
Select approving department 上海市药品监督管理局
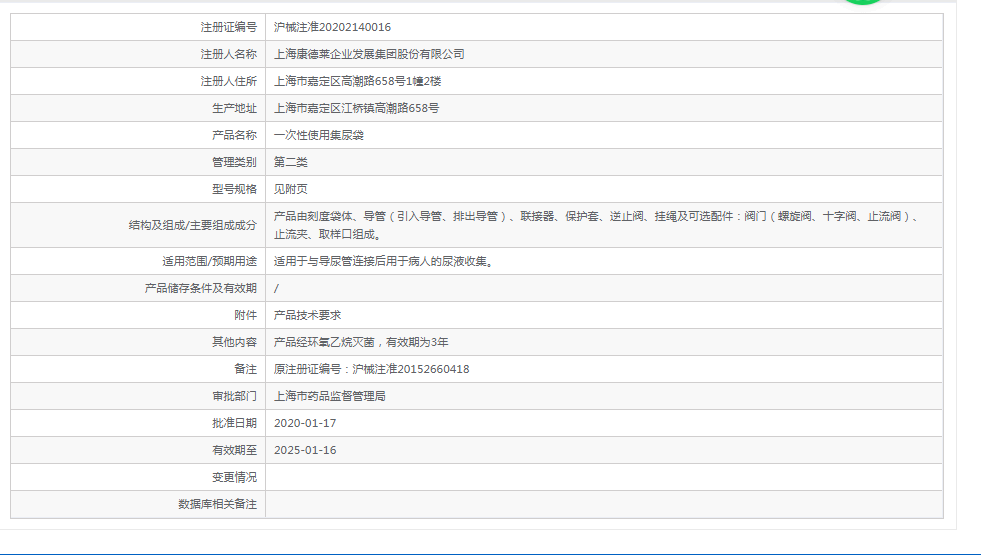tap(330, 396)
